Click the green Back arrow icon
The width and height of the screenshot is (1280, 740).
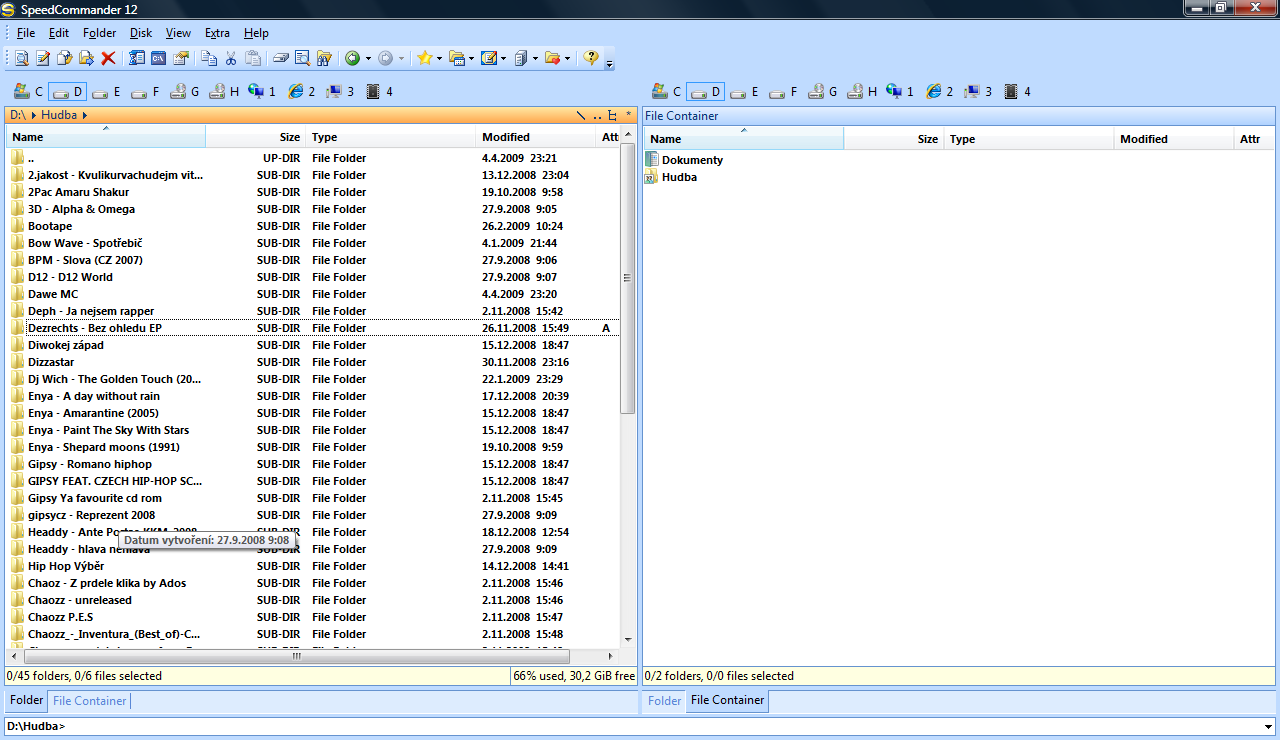pyautogui.click(x=352, y=59)
